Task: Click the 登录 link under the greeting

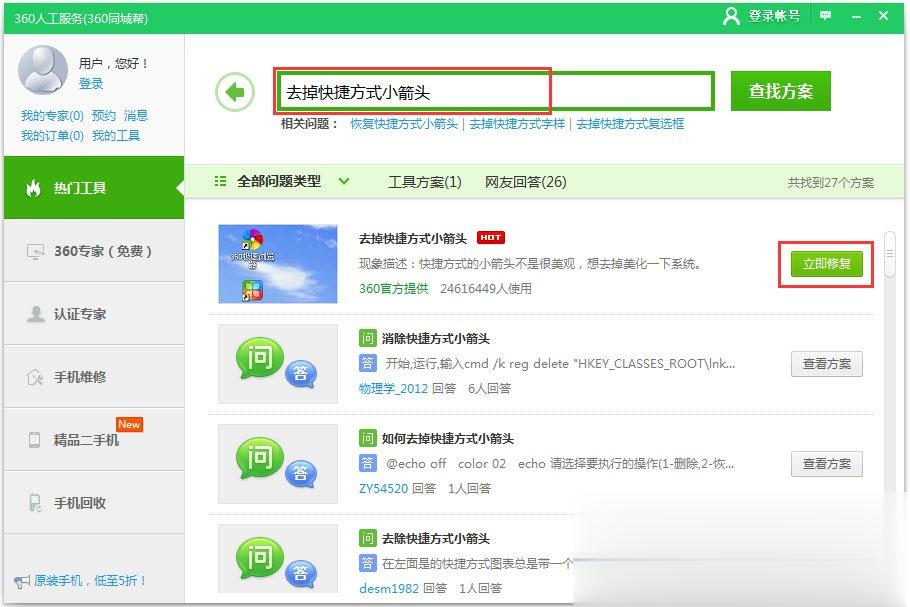Action: [91, 84]
